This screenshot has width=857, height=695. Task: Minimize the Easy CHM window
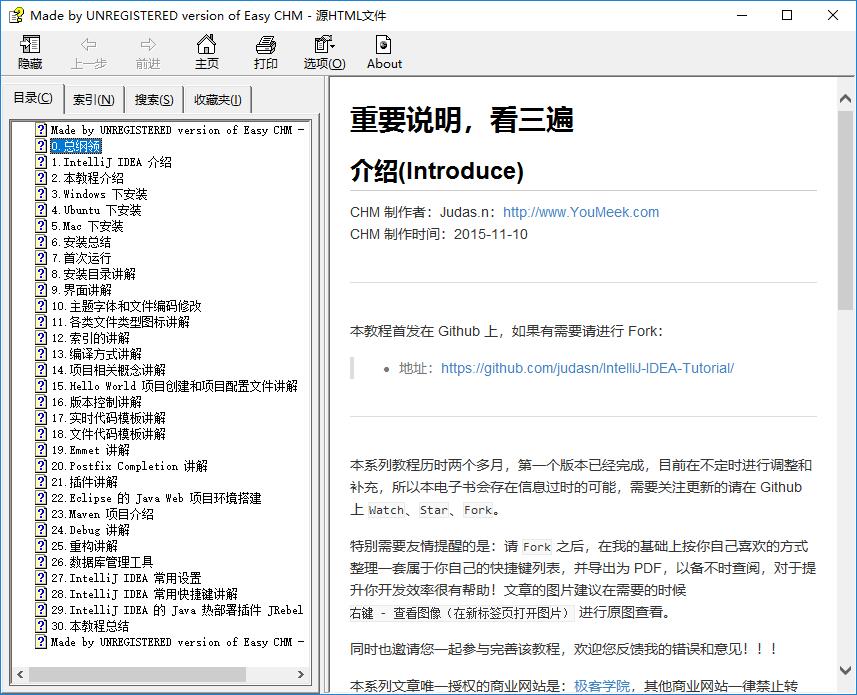[x=742, y=15]
